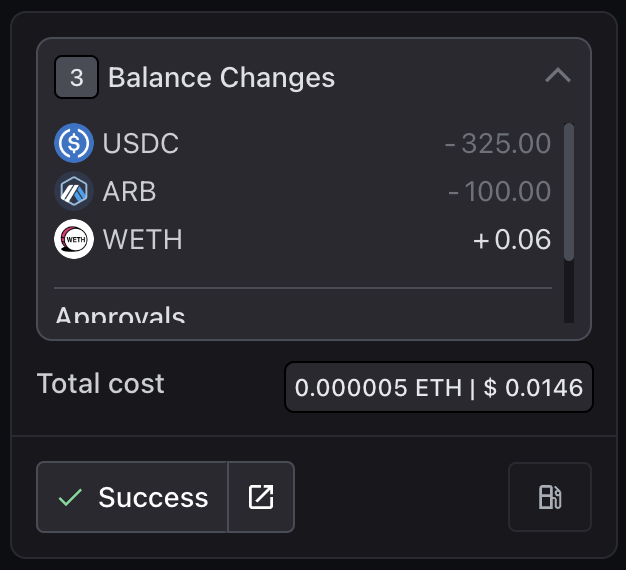Click the gas pump icon button

[x=550, y=497]
